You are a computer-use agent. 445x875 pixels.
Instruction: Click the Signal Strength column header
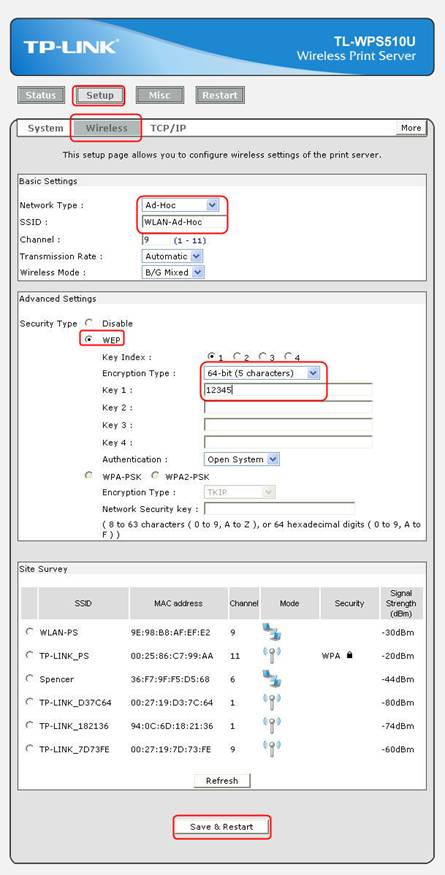(401, 603)
